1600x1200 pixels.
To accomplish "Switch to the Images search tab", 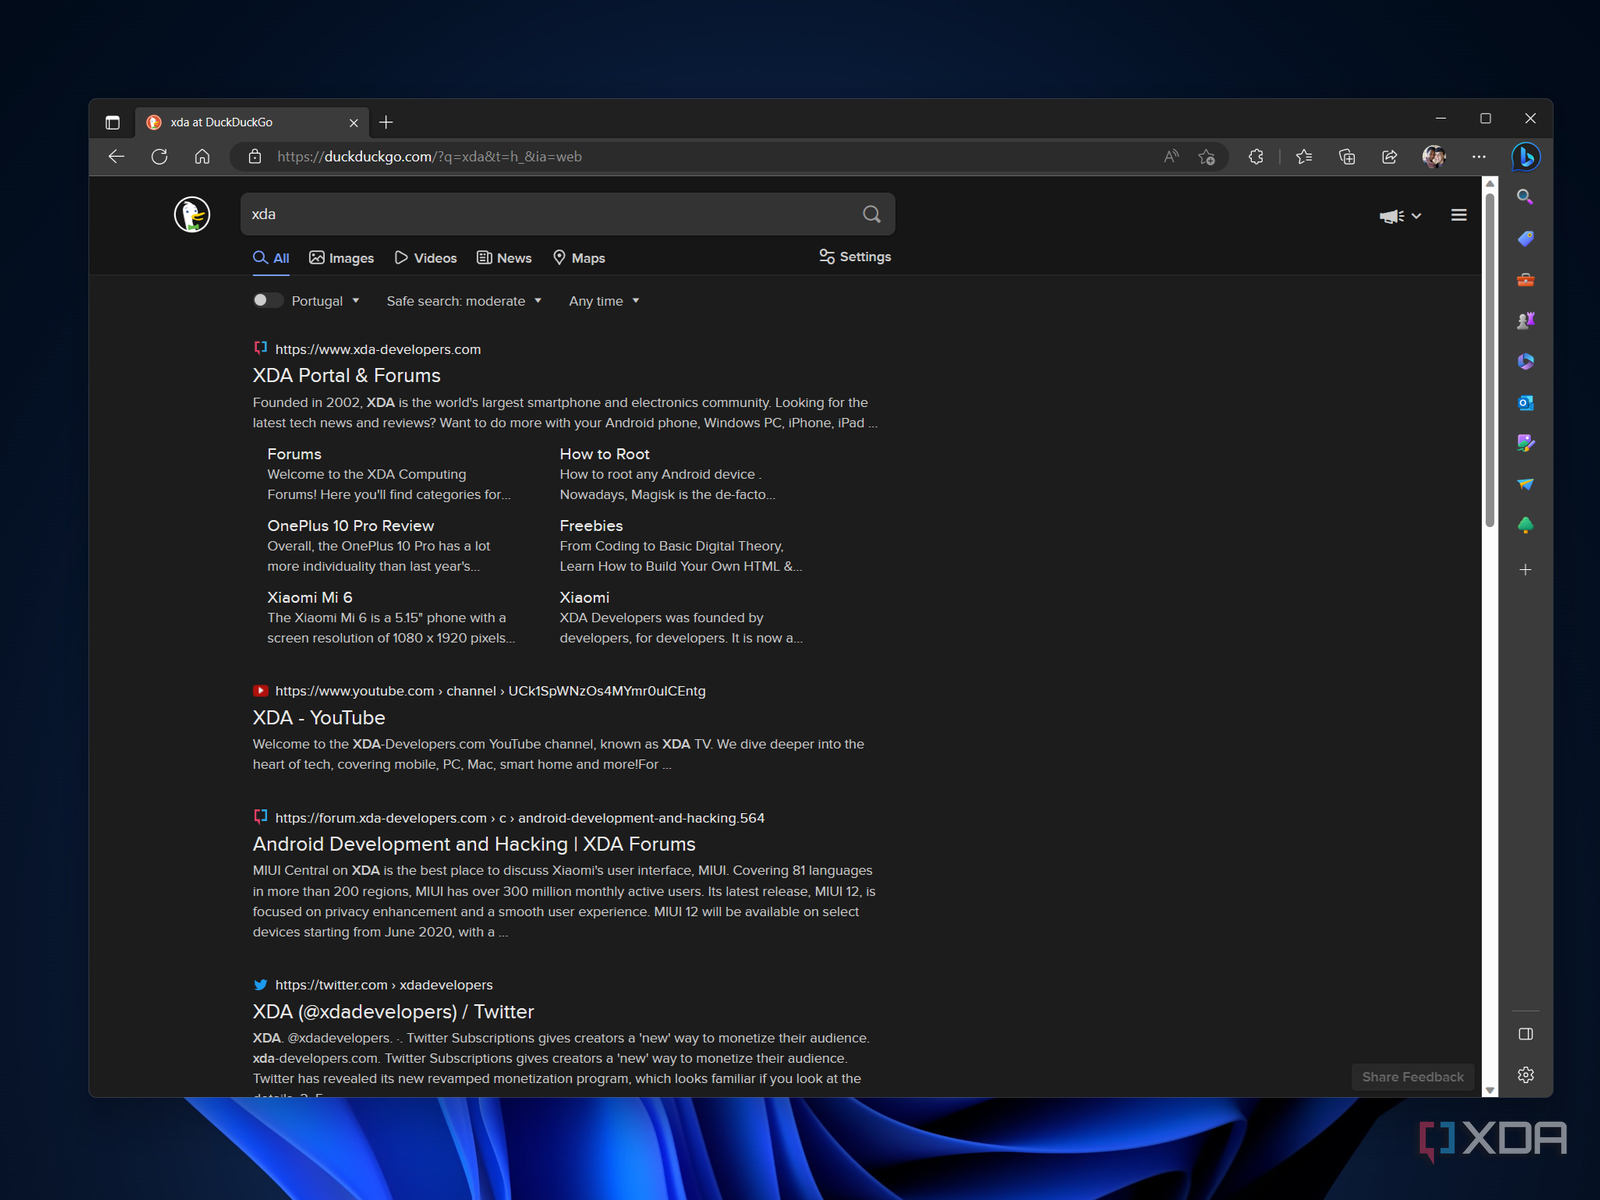I will 342,258.
